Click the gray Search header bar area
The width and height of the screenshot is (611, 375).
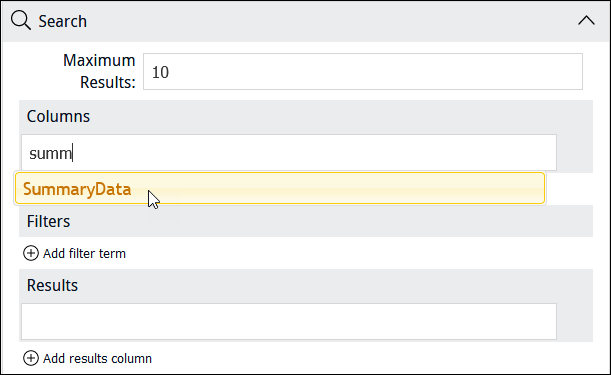331,21
